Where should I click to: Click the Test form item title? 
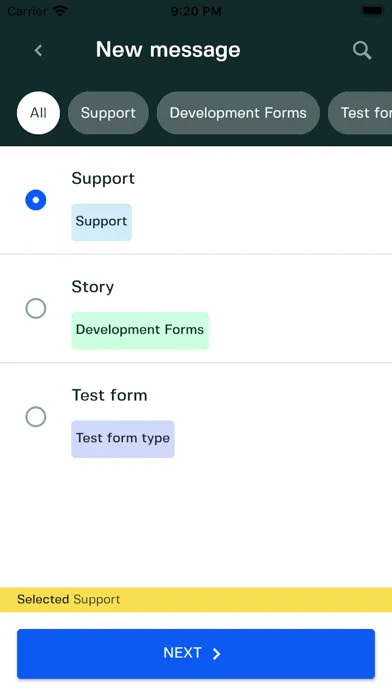[x=109, y=395]
